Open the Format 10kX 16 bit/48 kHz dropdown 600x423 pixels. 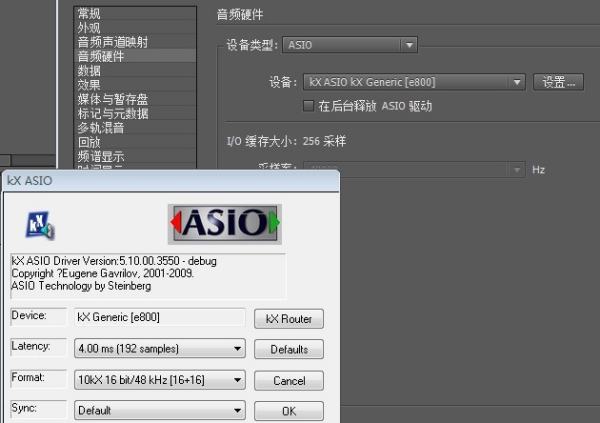[160, 380]
